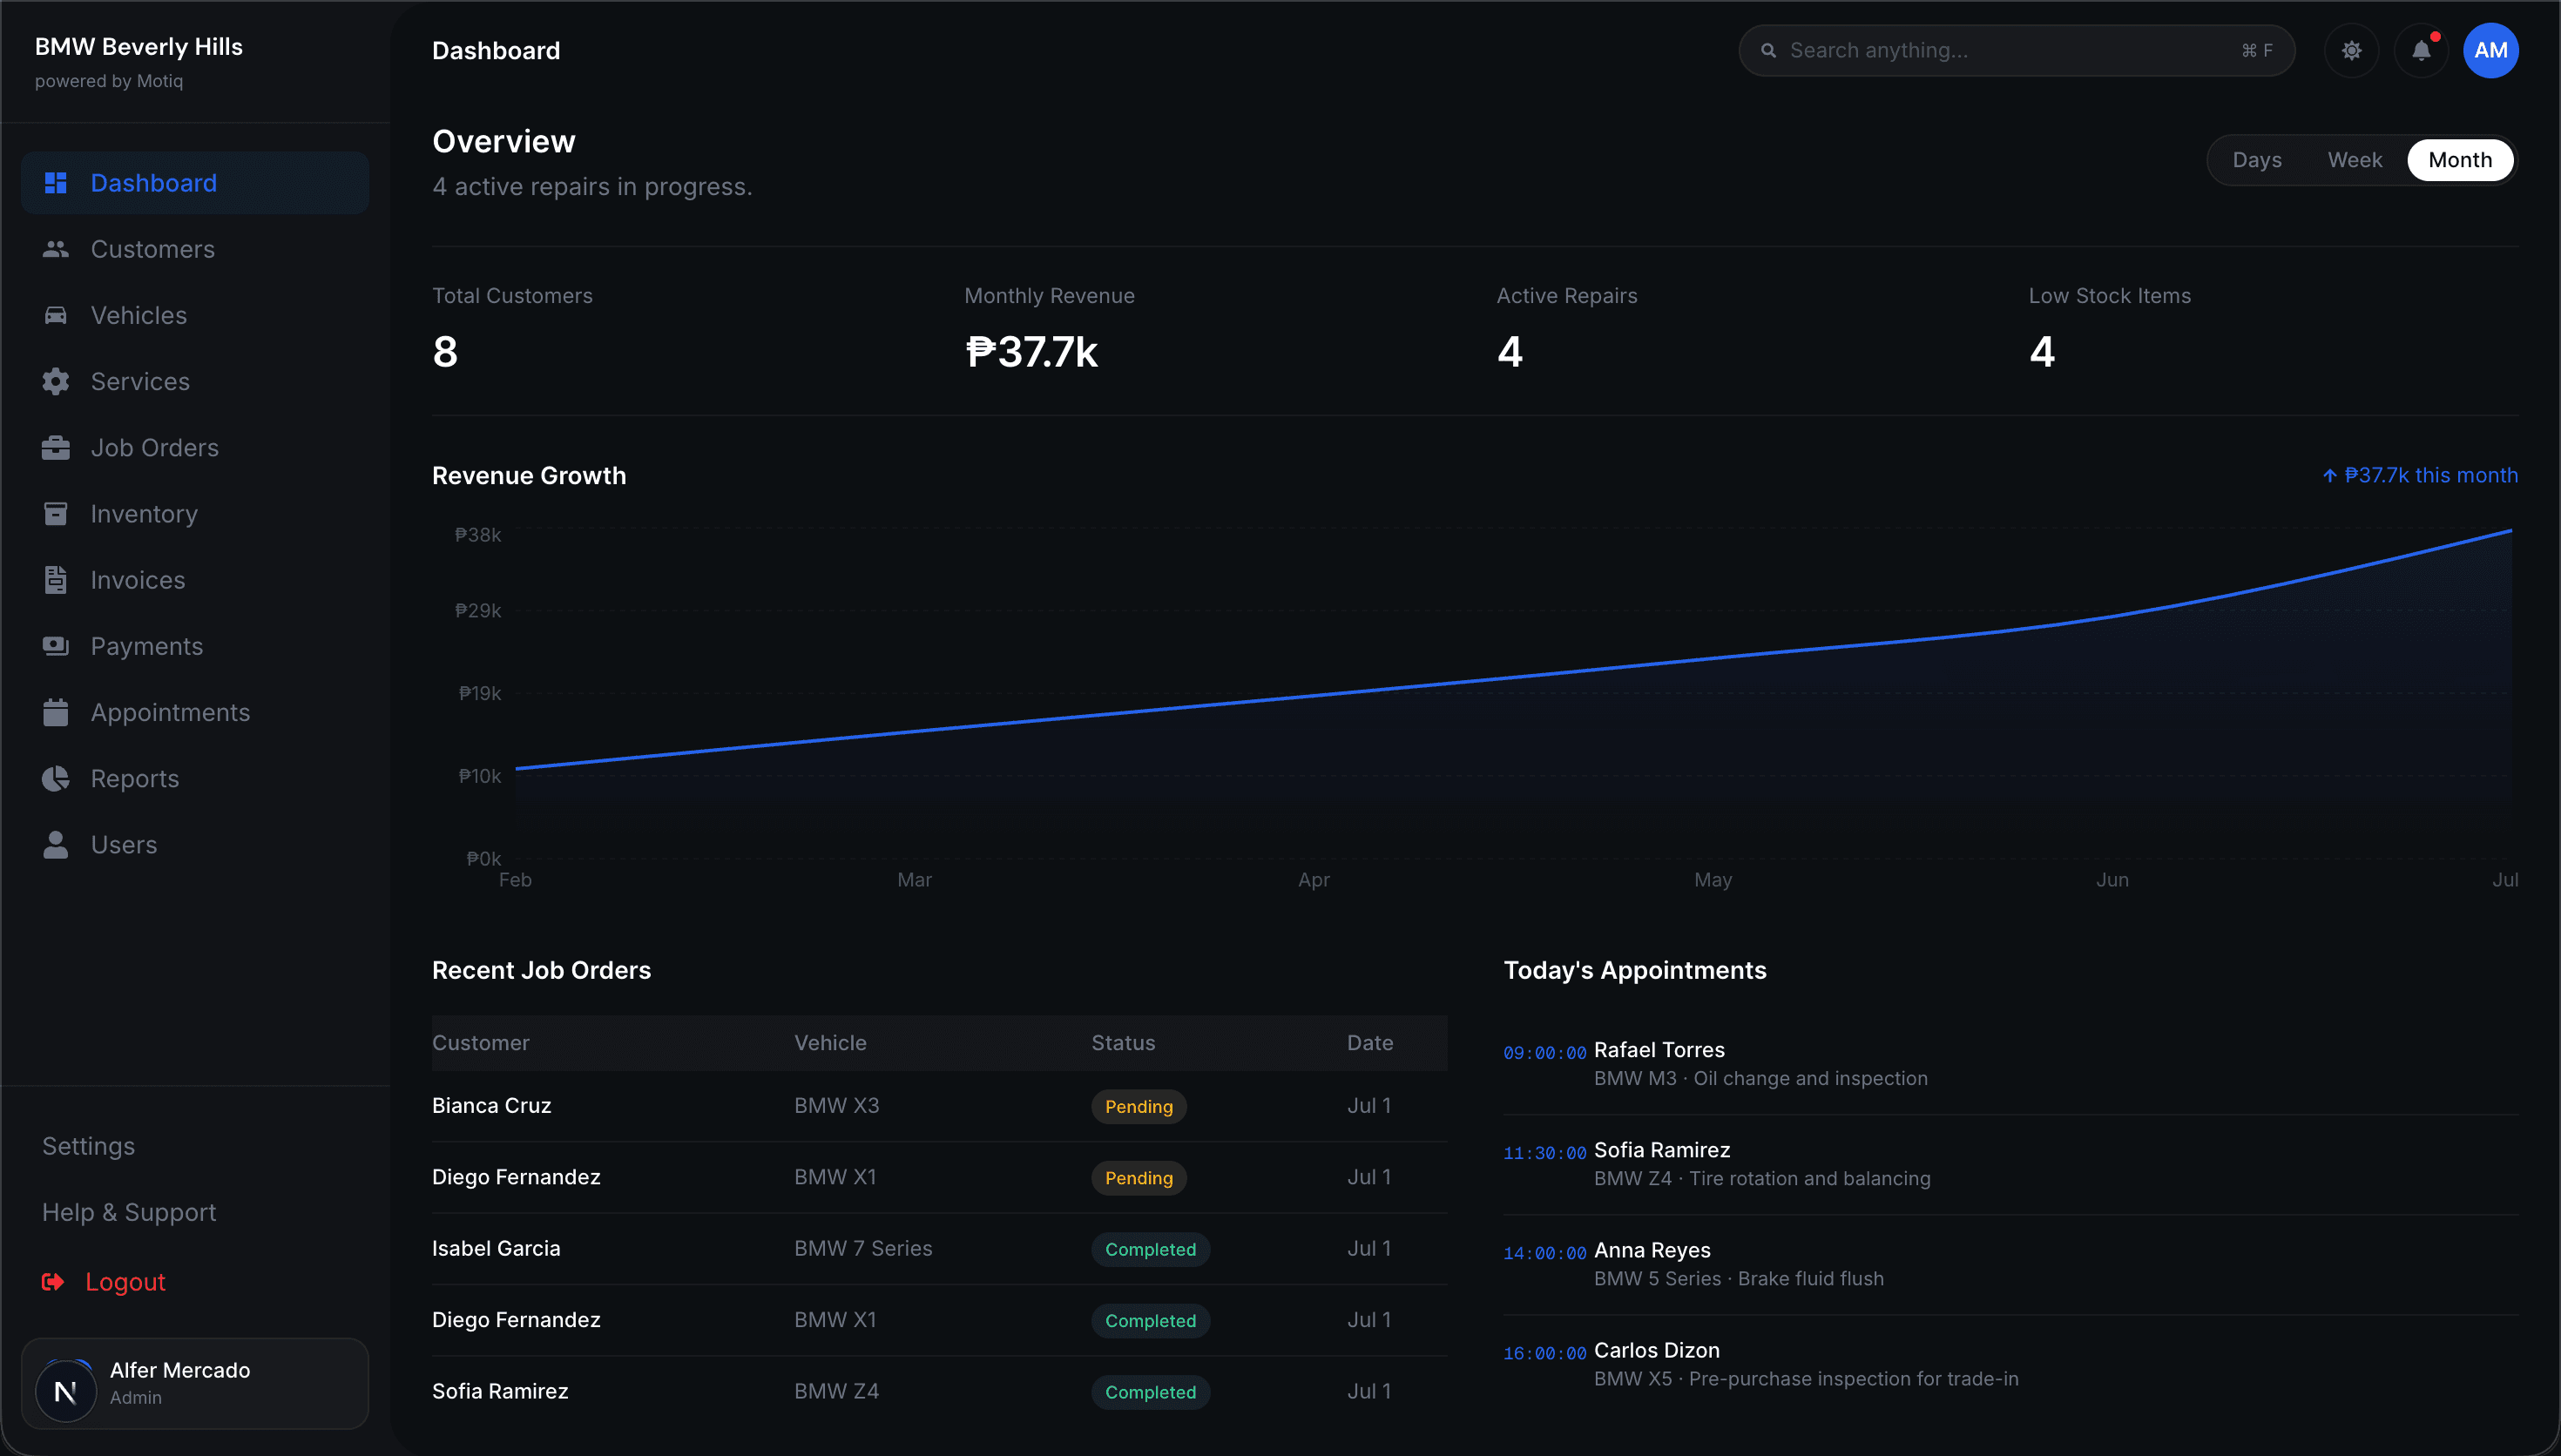Click the red Logout arrow icon

53,1281
